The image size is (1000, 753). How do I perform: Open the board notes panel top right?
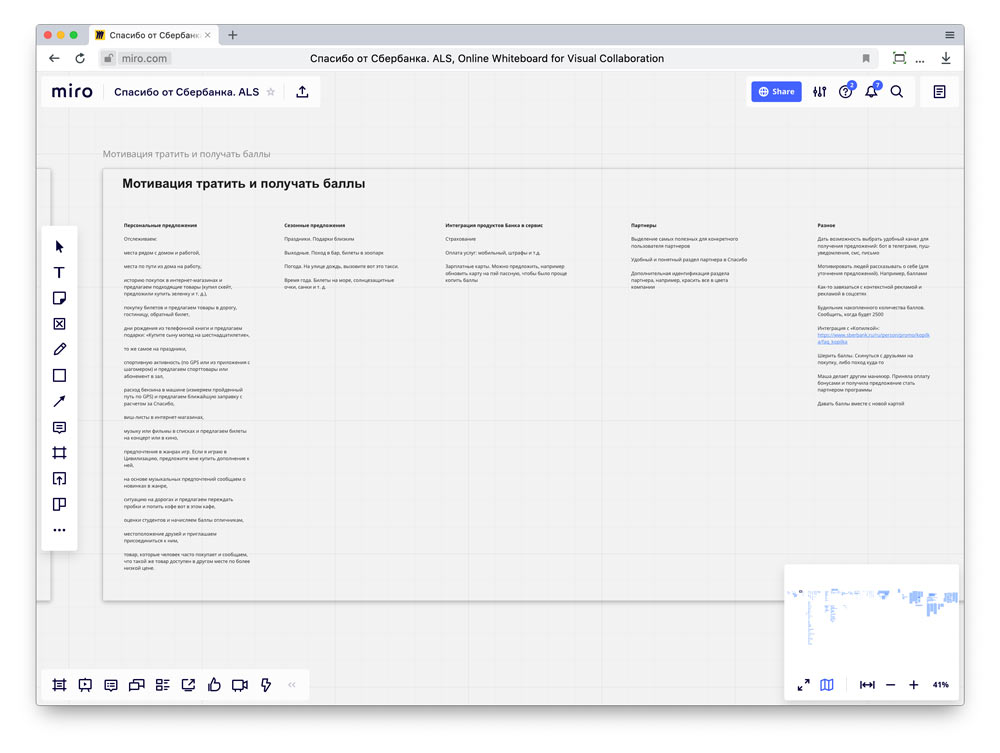pos(938,91)
